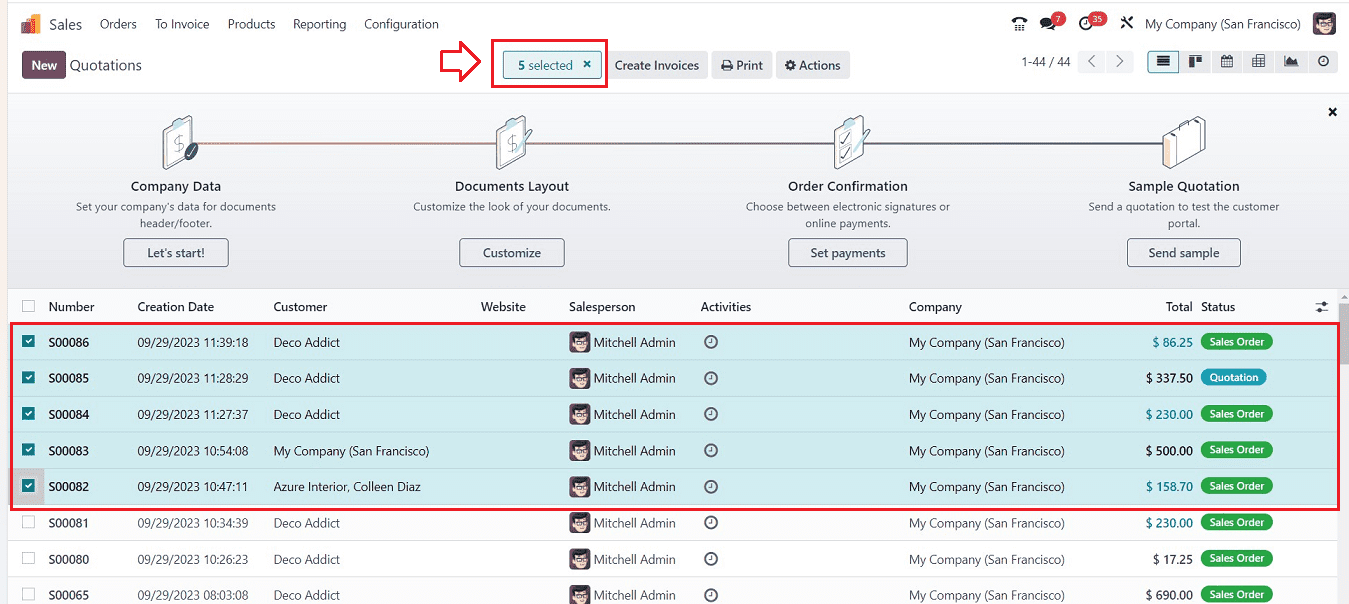Uncheck the S00083 row checkbox

point(28,450)
